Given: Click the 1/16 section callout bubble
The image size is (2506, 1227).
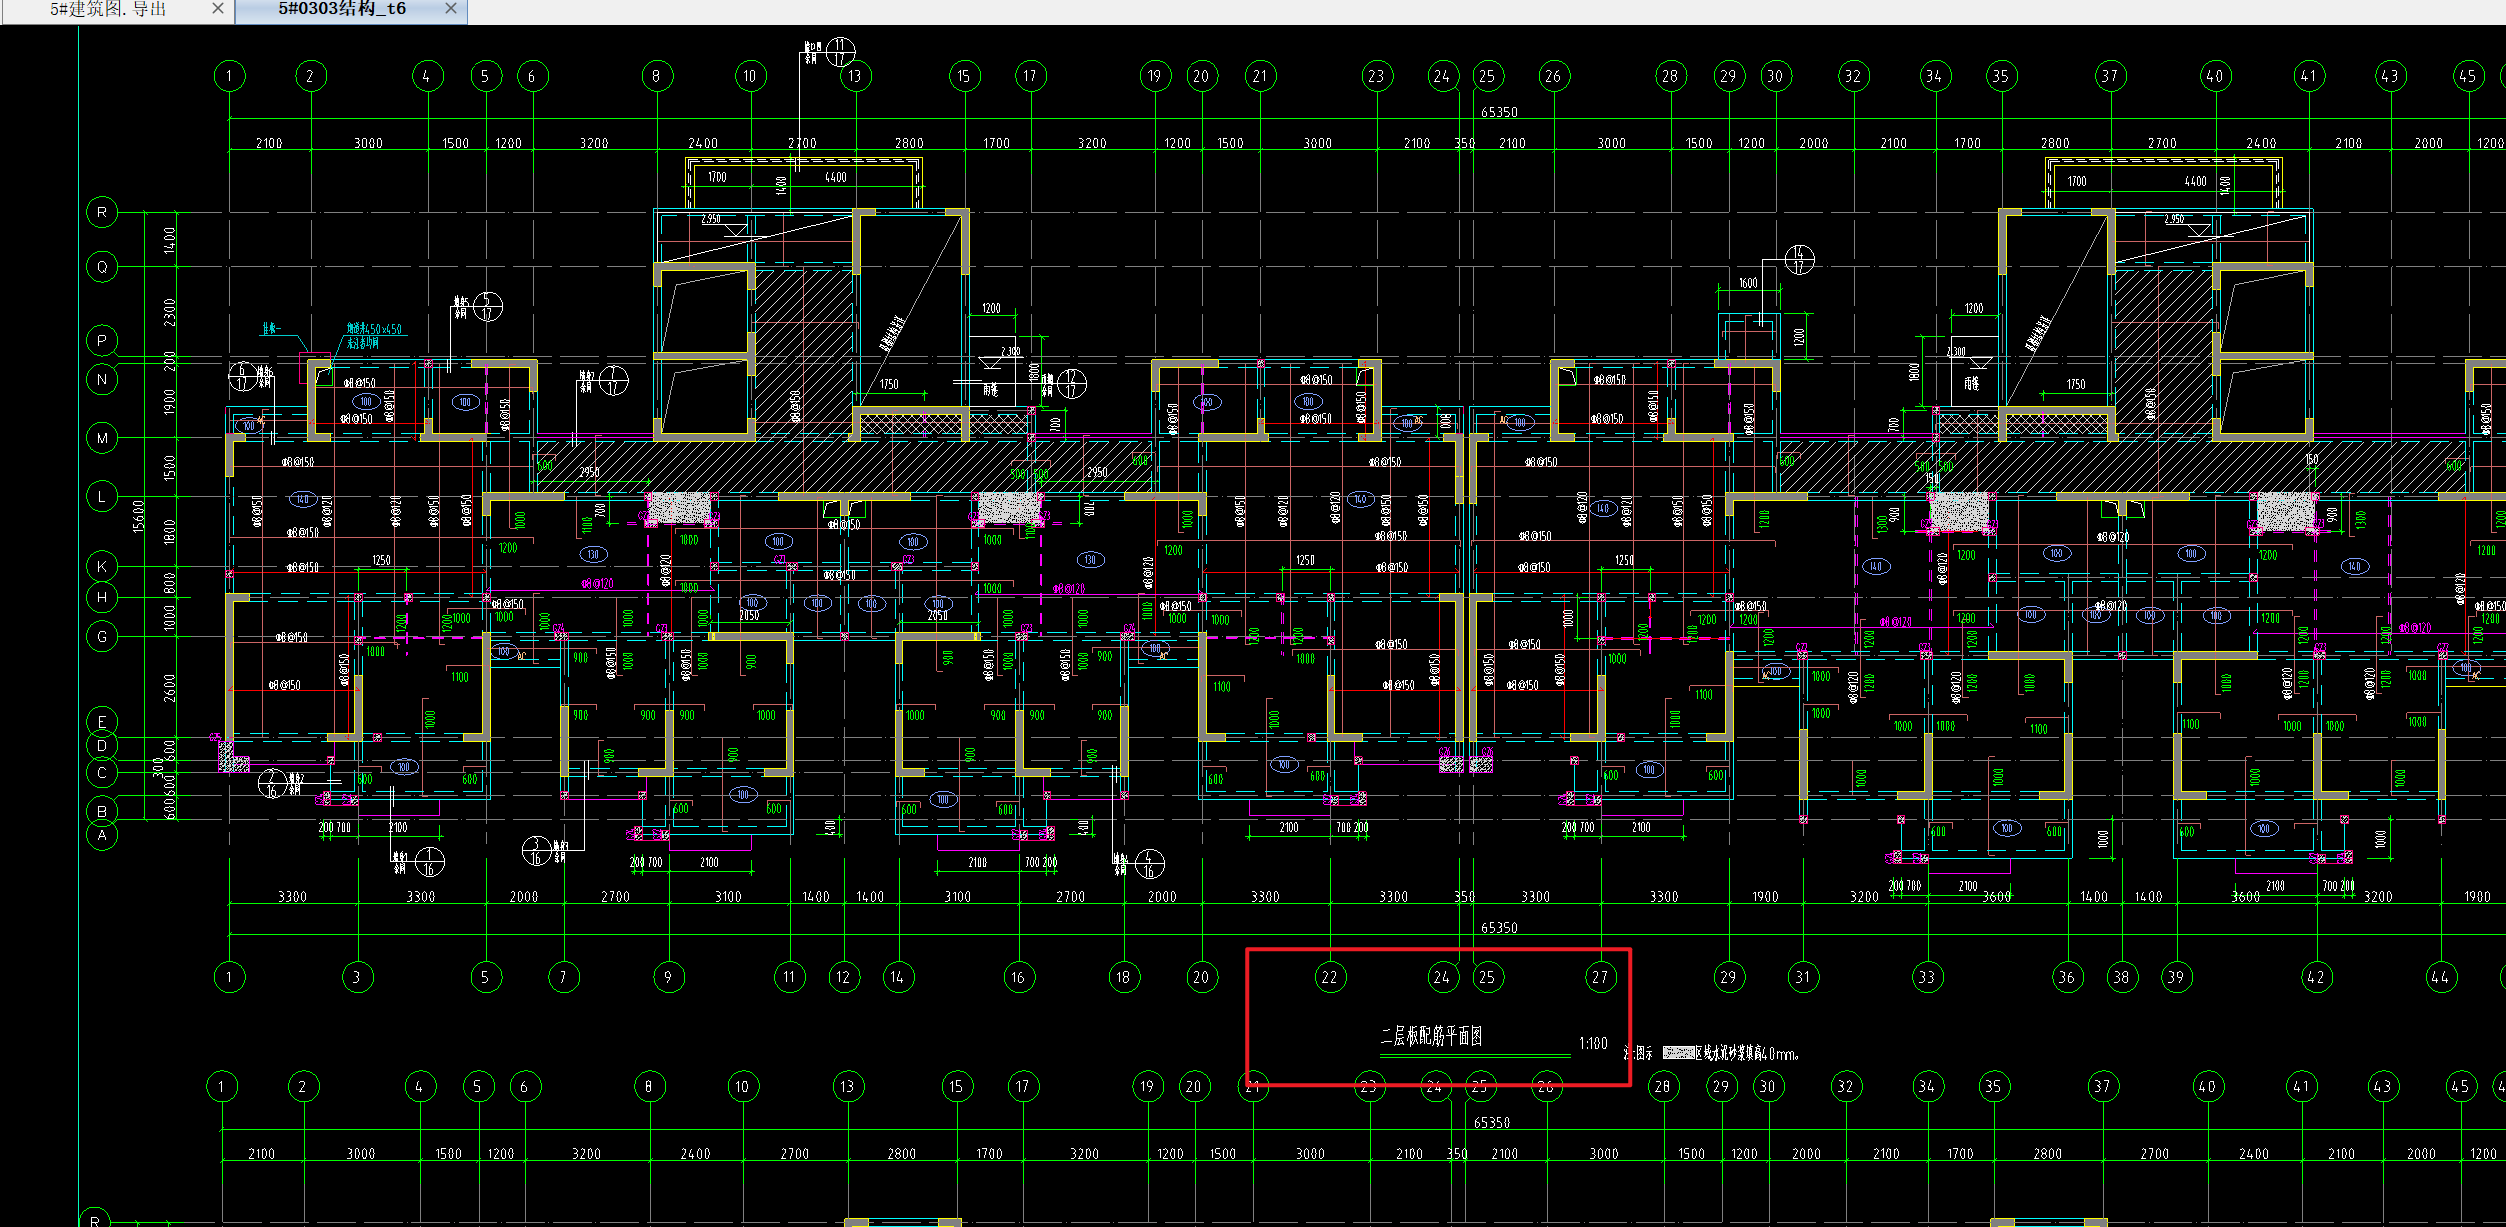Looking at the screenshot, I should click(x=430, y=861).
